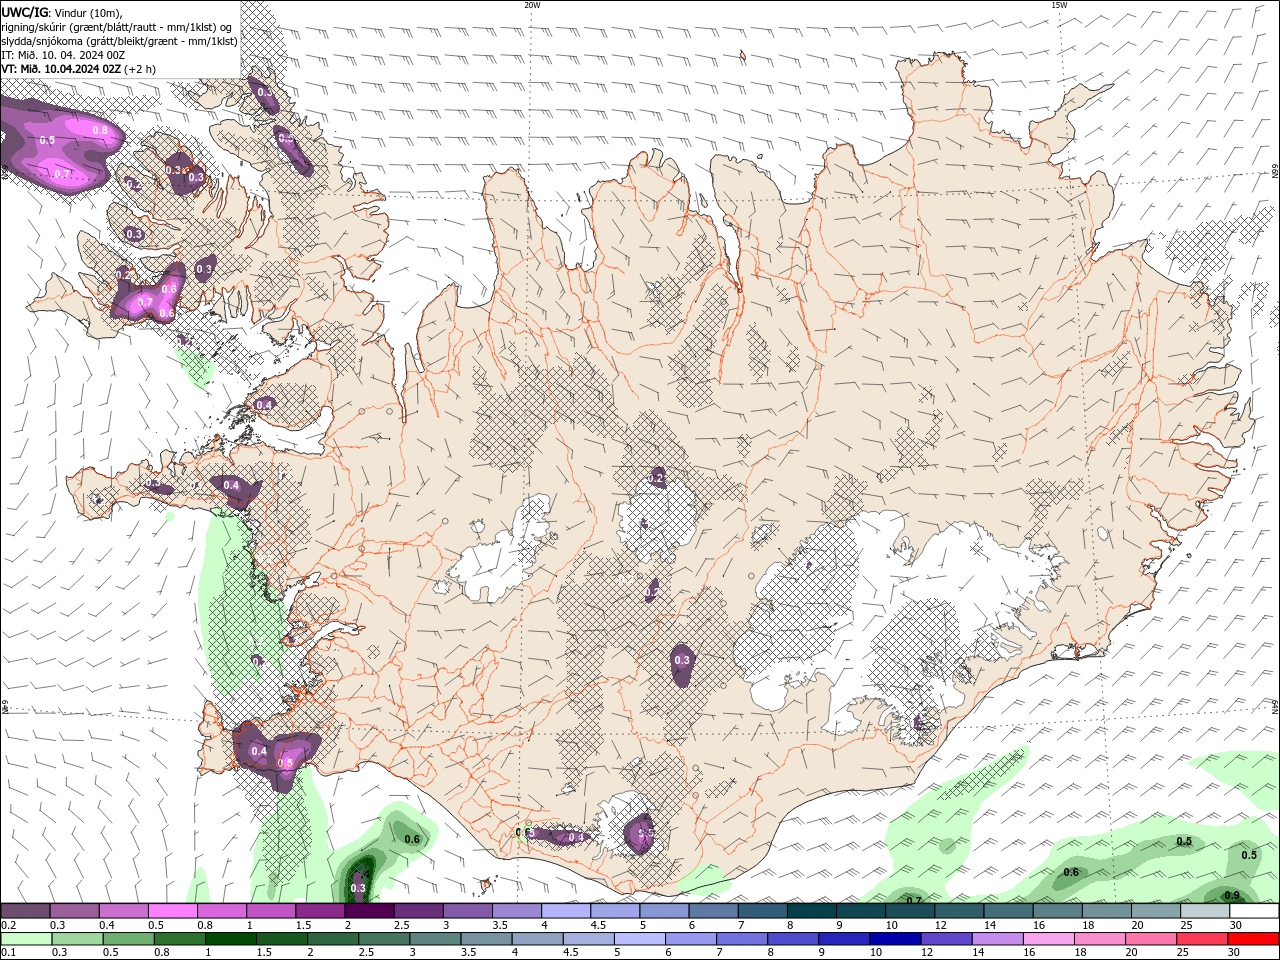Image resolution: width=1280 pixels, height=960 pixels.
Task: Click the pale grey 25 snow legend swatch
Action: click(x=1206, y=911)
